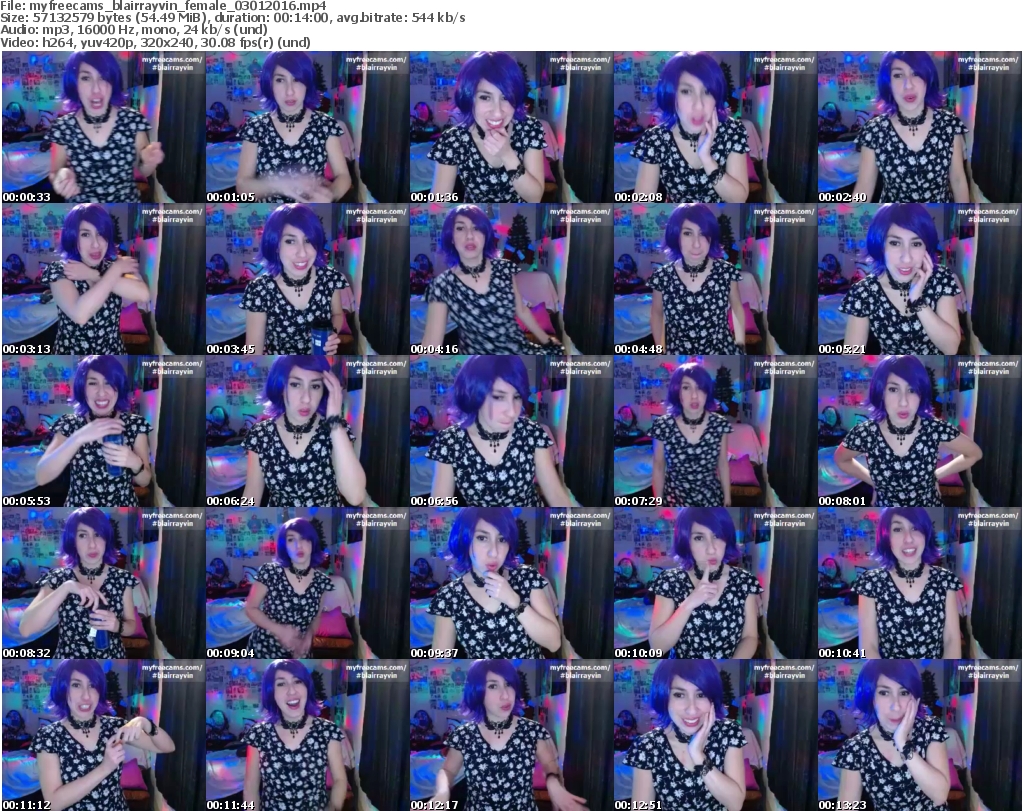Select the final thumbnail at 00:13:23
The width and height of the screenshot is (1024, 811).
point(920,735)
